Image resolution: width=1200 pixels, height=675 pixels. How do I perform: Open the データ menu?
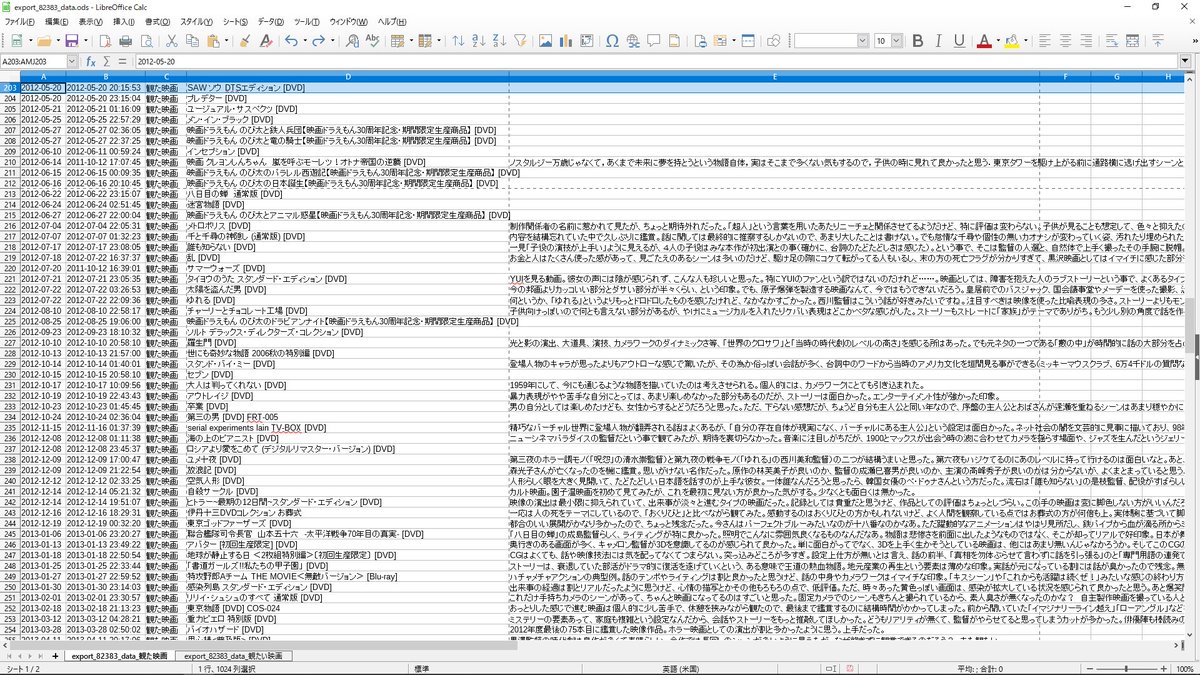pos(270,21)
